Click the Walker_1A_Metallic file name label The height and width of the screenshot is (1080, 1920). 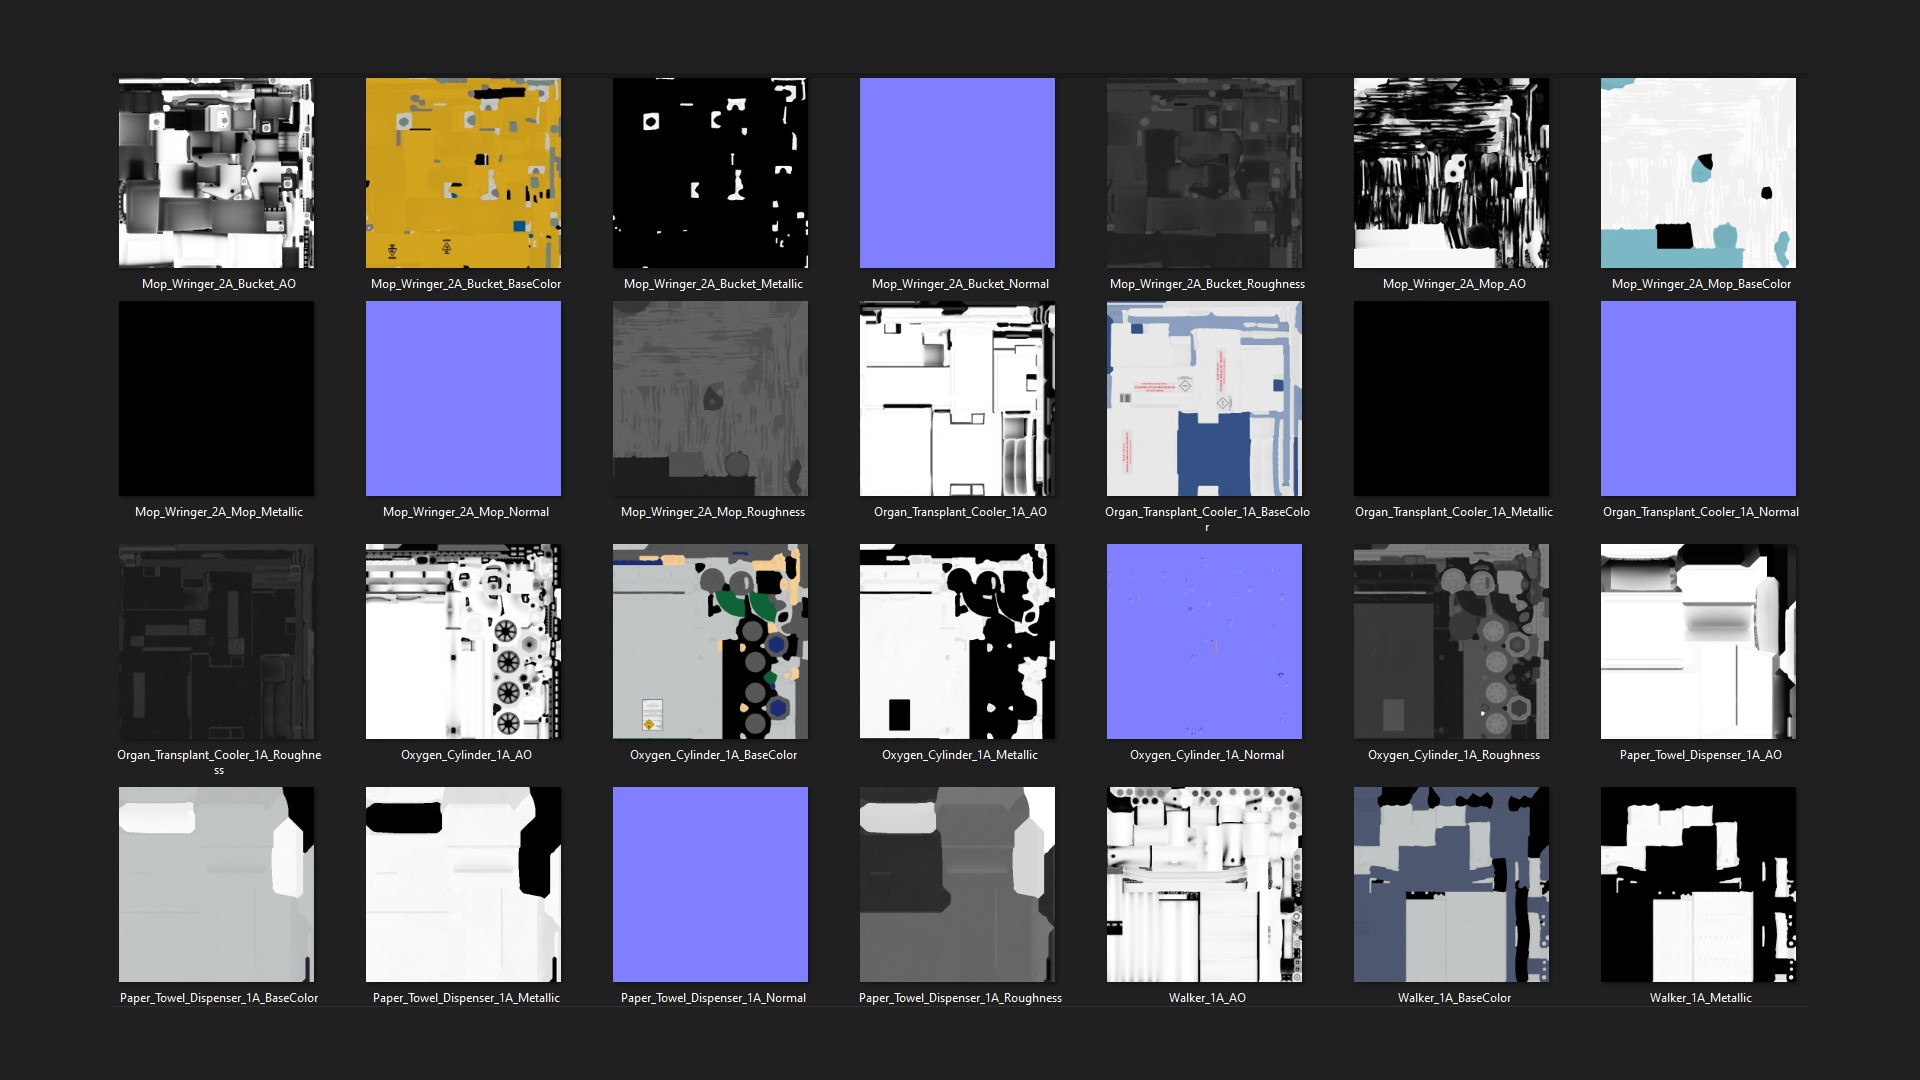point(1700,998)
